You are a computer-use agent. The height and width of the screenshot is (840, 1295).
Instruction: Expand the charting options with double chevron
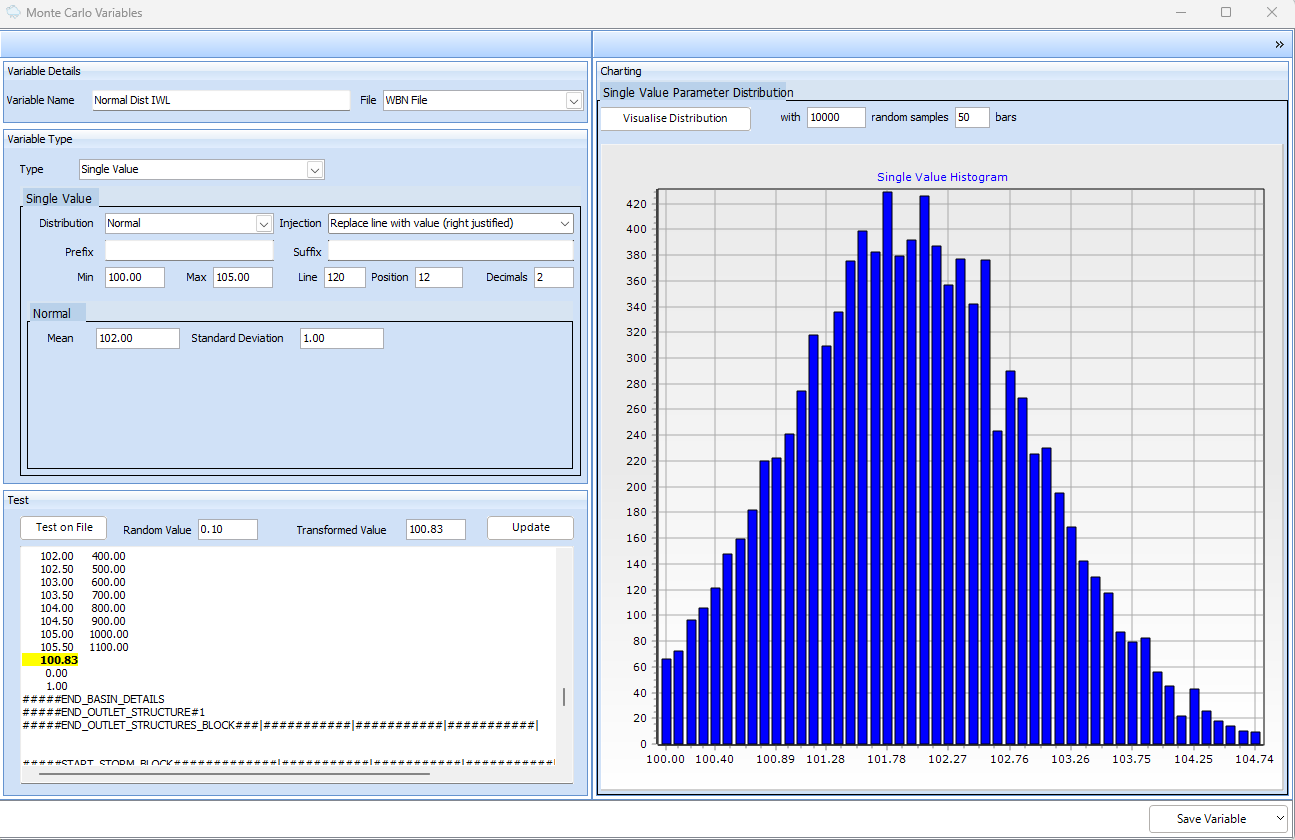point(1279,44)
